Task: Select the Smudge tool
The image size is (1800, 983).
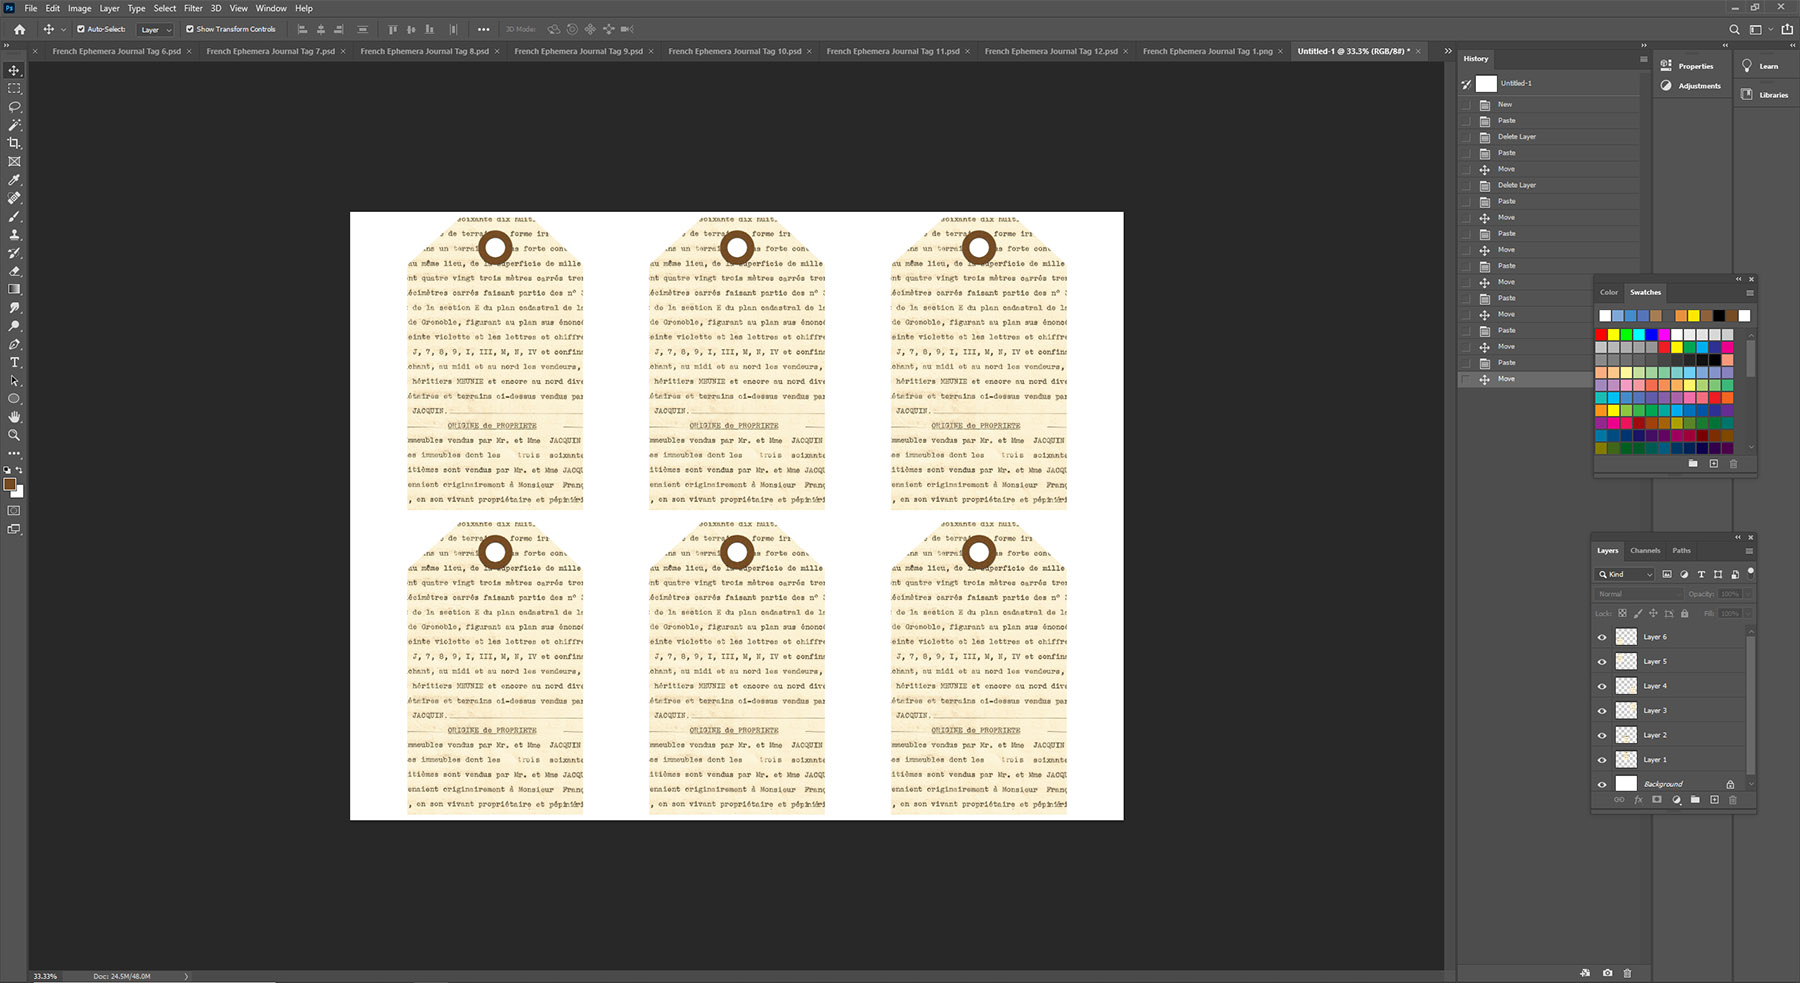Action: (14, 307)
